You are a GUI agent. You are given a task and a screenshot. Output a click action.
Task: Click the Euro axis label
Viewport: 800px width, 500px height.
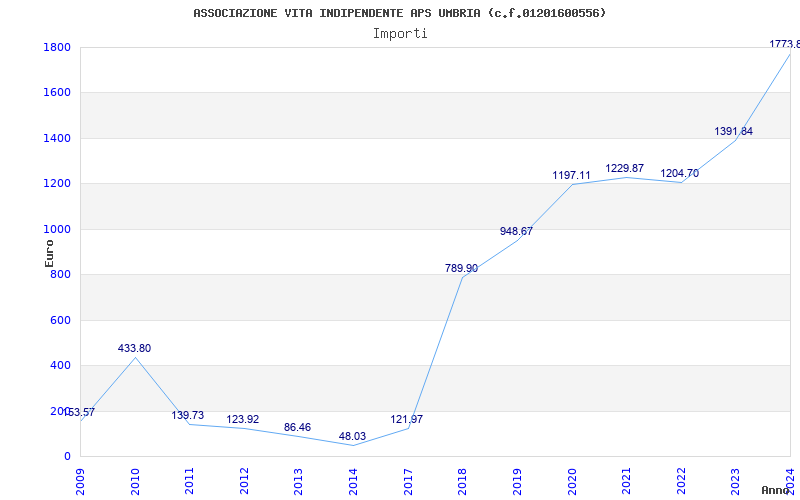[x=49, y=253]
